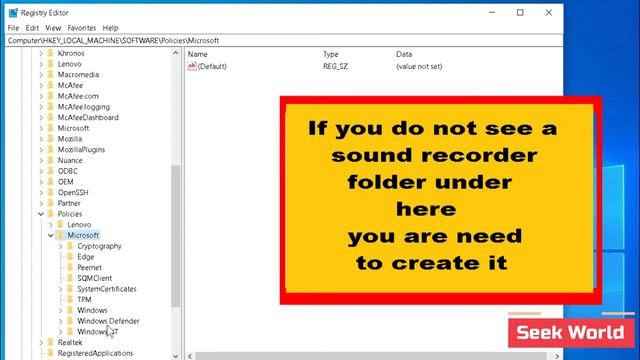Image resolution: width=640 pixels, height=360 pixels.
Task: Click the Edge folder icon
Action: [70, 256]
